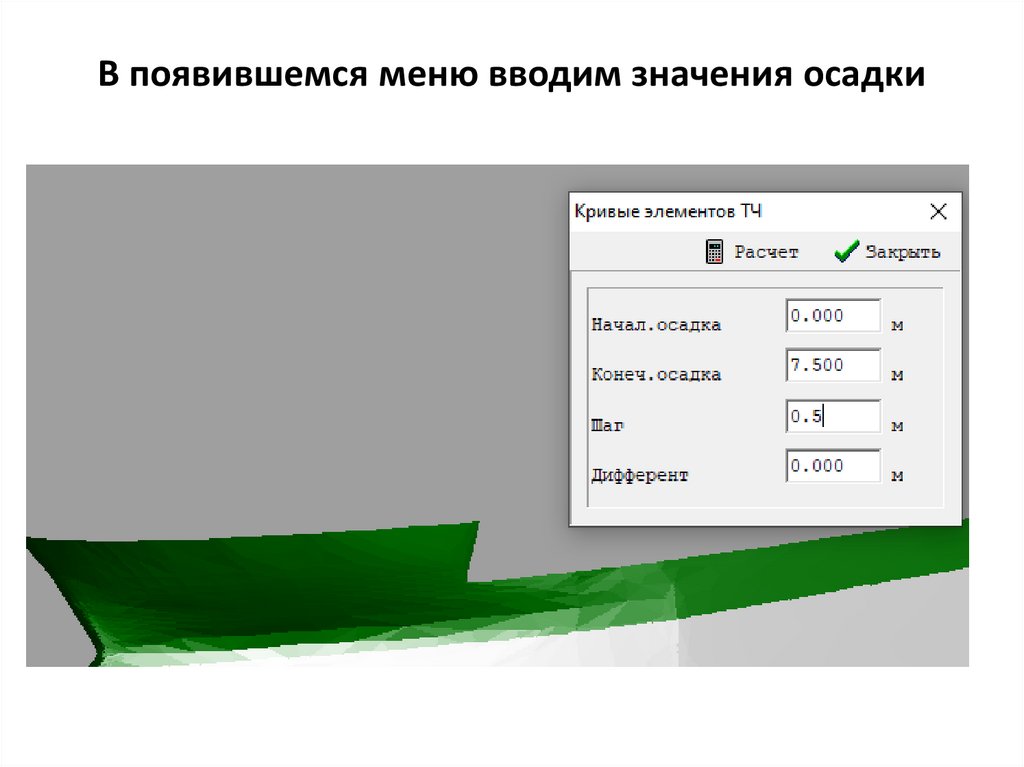Run calculation with the Расчет button
Screen dimensions: 1024x767
pos(752,252)
